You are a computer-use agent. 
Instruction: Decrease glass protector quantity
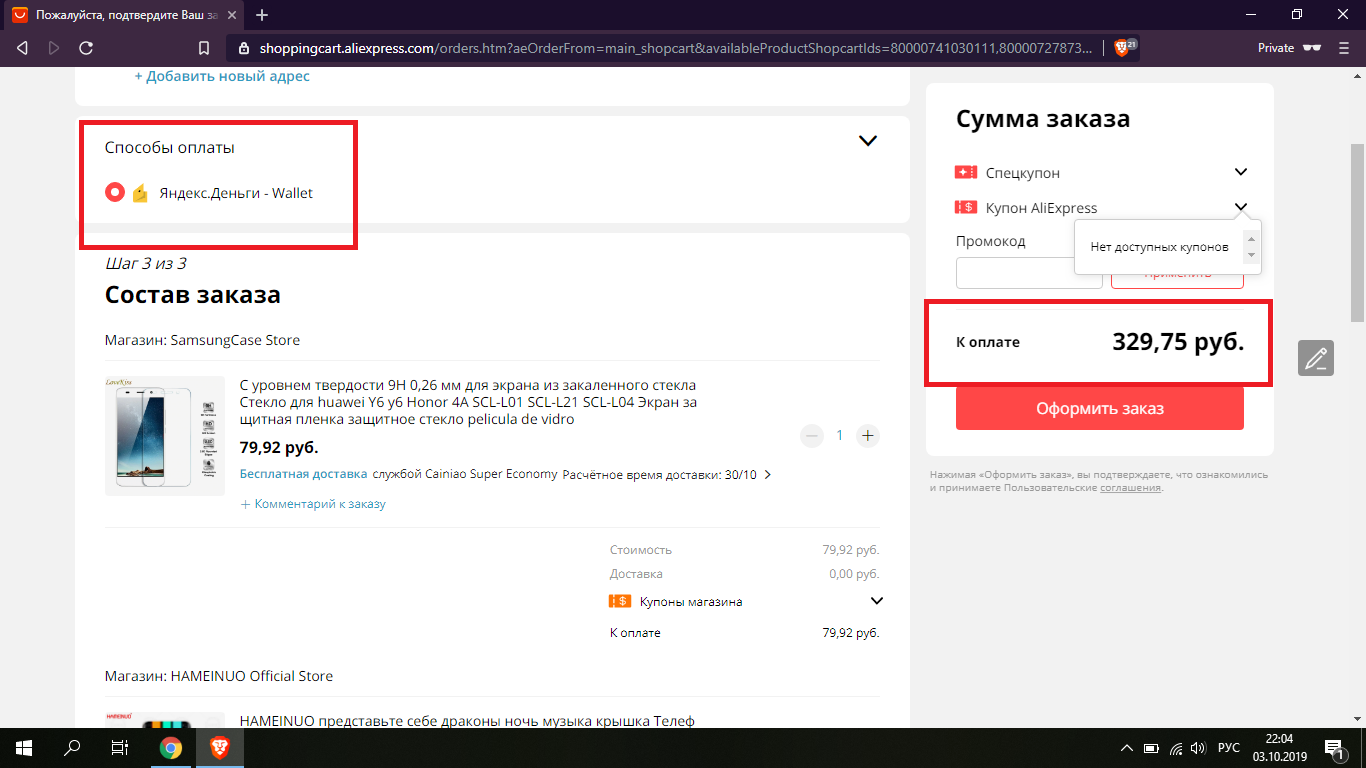[812, 435]
